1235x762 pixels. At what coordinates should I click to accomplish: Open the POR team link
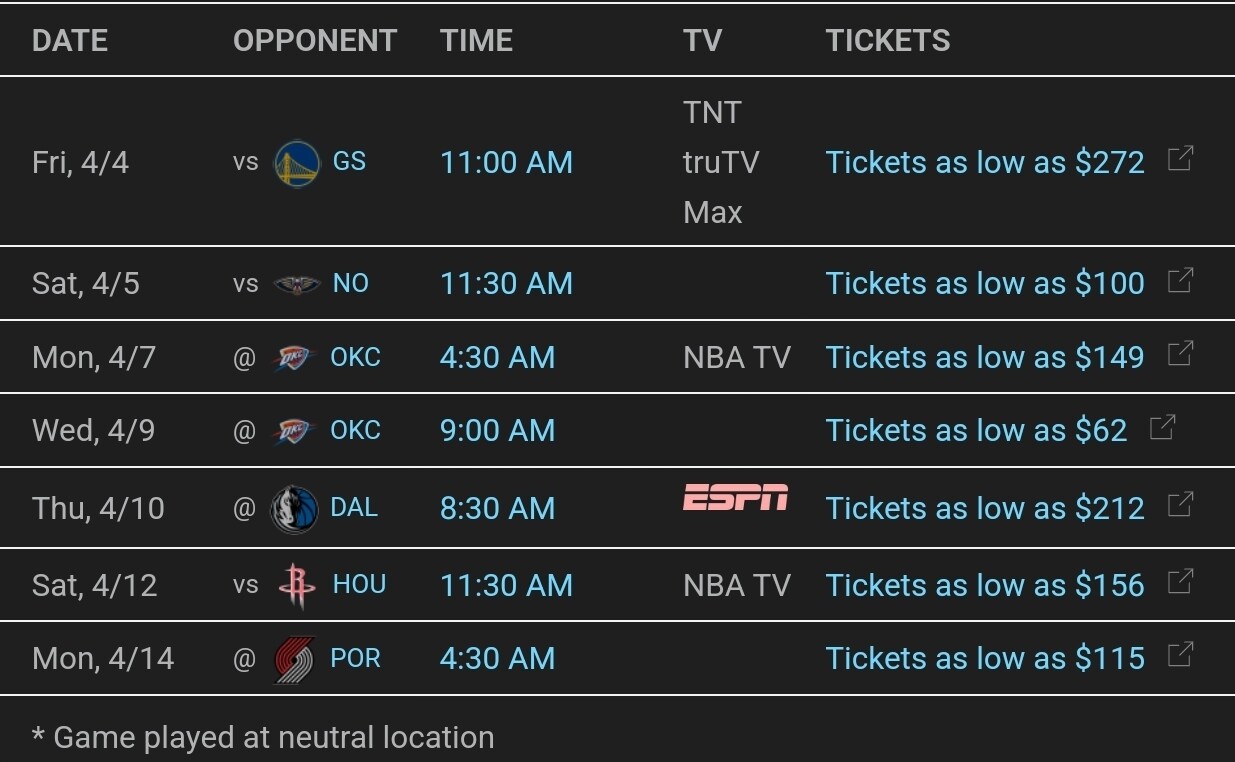pos(355,659)
